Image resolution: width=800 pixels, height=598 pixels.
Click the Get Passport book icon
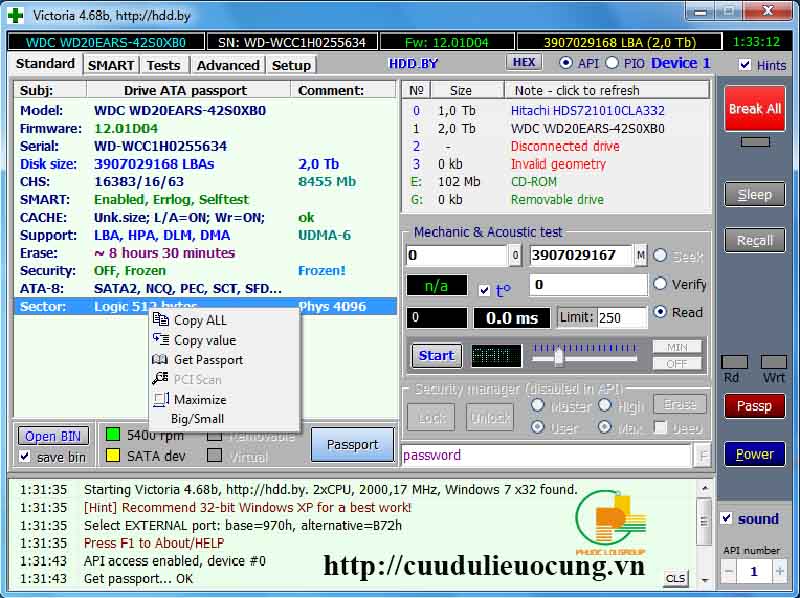click(160, 360)
